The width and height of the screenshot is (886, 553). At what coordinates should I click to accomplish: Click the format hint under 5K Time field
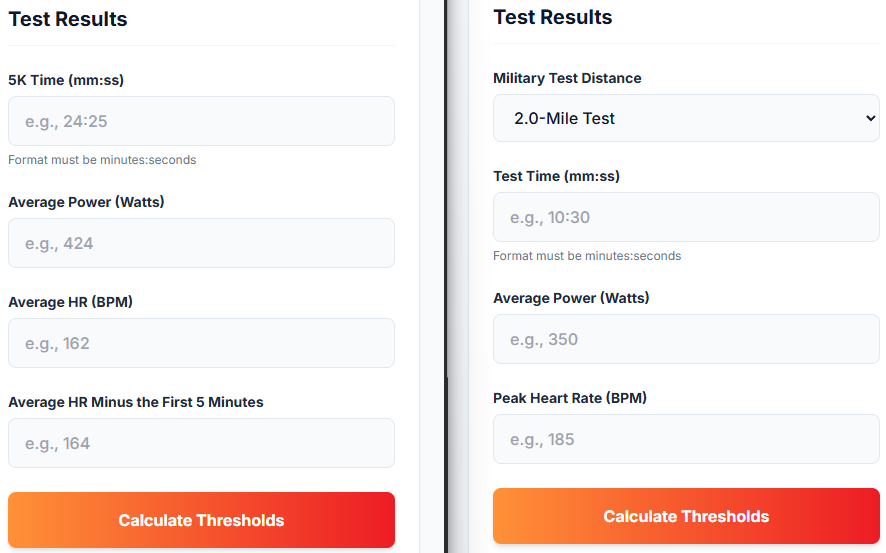point(102,160)
